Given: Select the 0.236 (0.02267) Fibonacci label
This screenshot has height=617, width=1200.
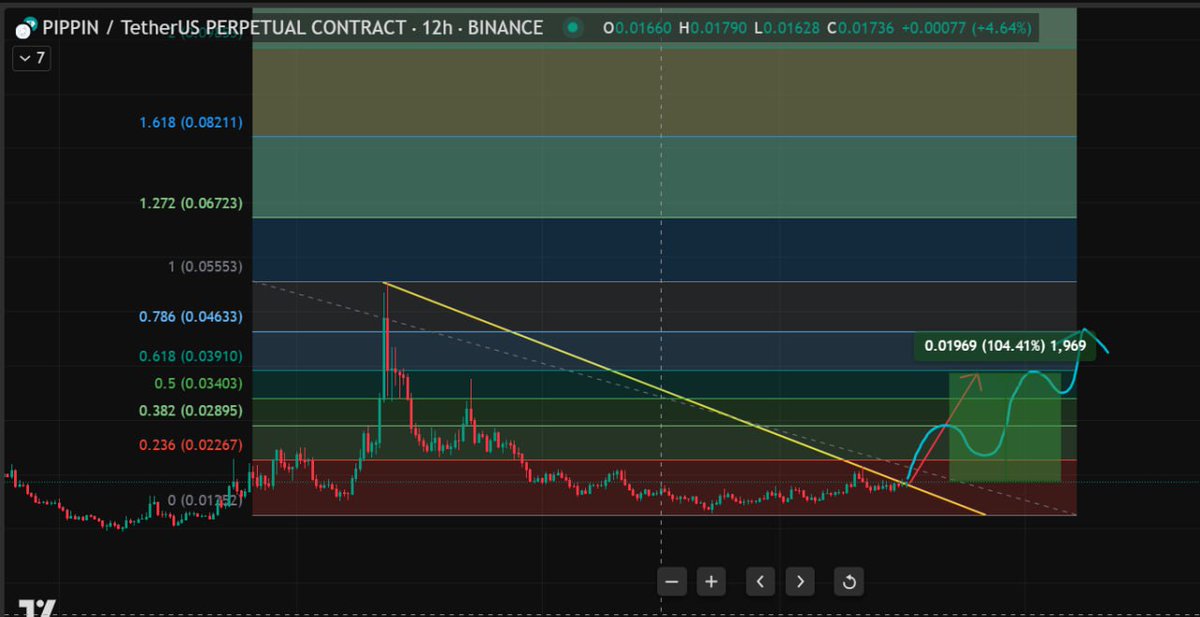Looking at the screenshot, I should click(191, 444).
